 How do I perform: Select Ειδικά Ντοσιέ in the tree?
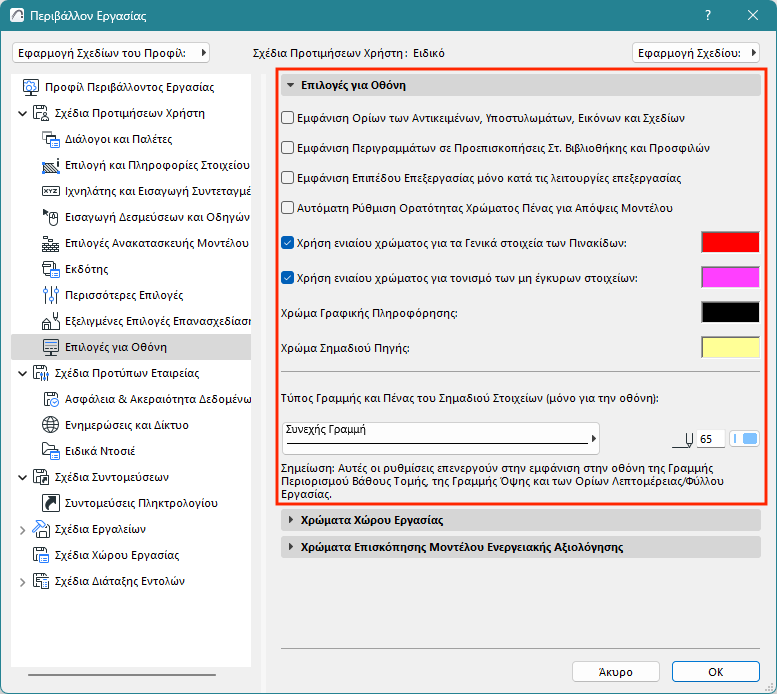100,451
